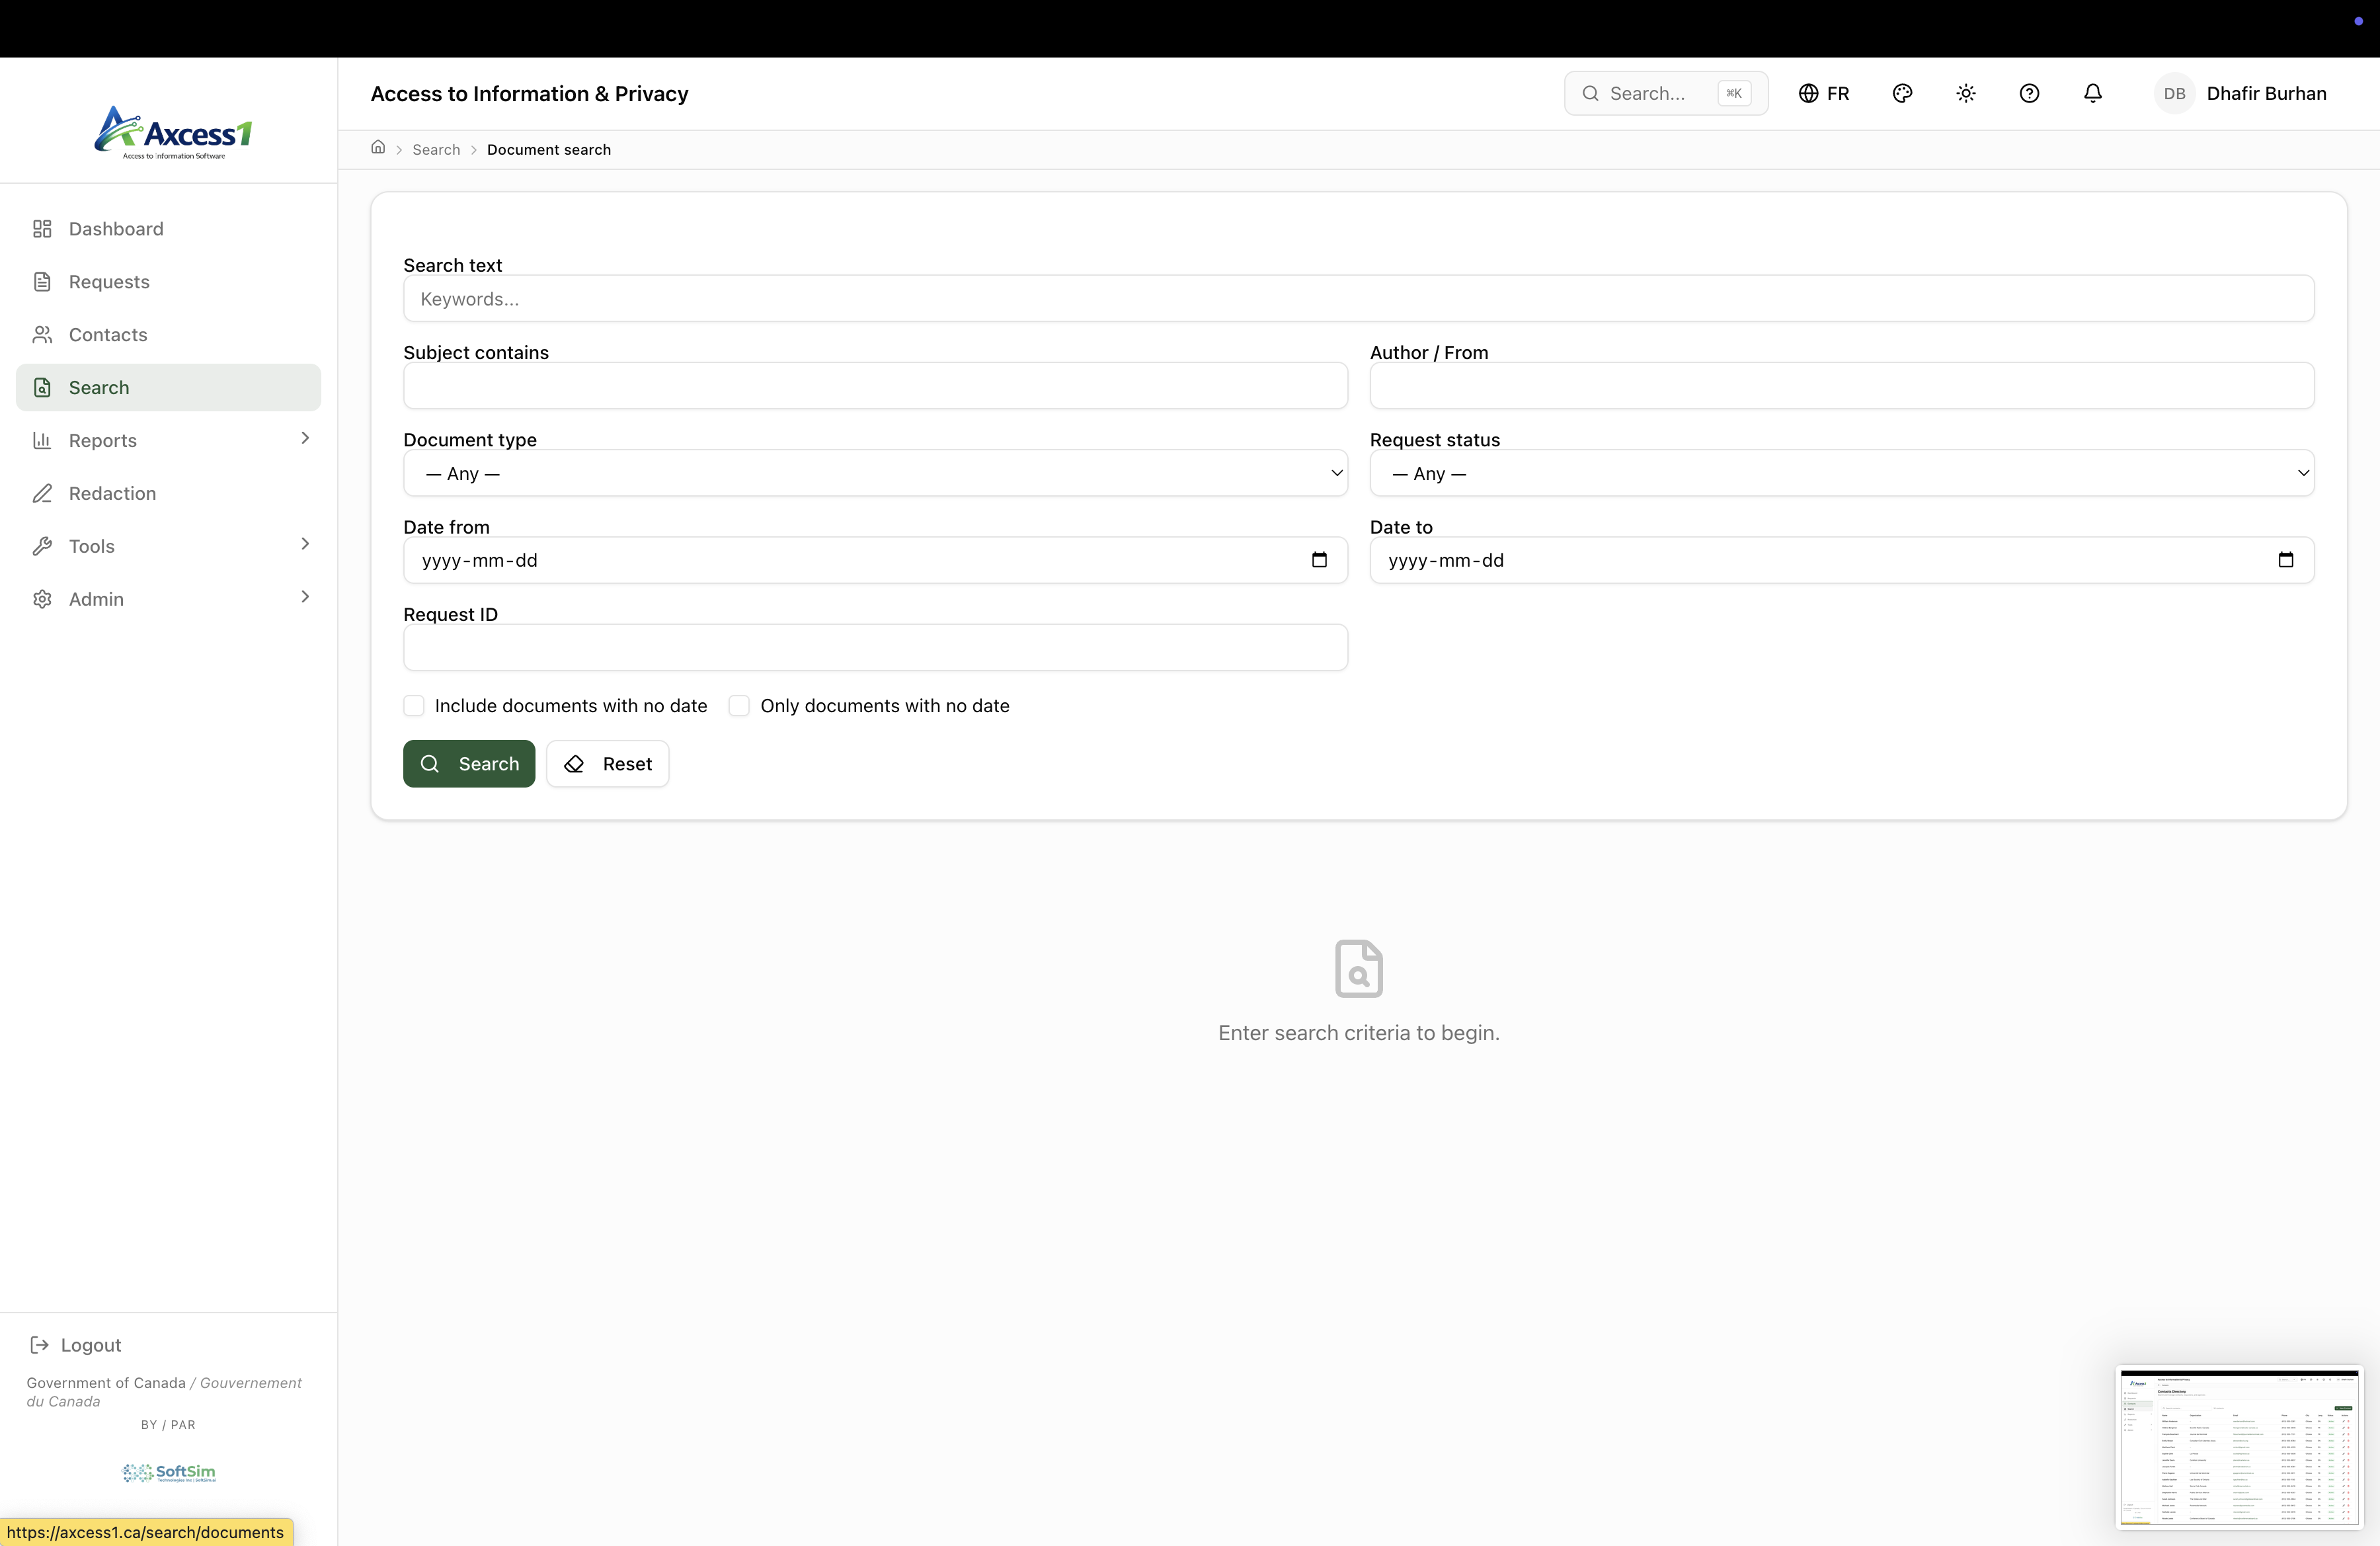Open the help question mark icon

coord(2029,93)
